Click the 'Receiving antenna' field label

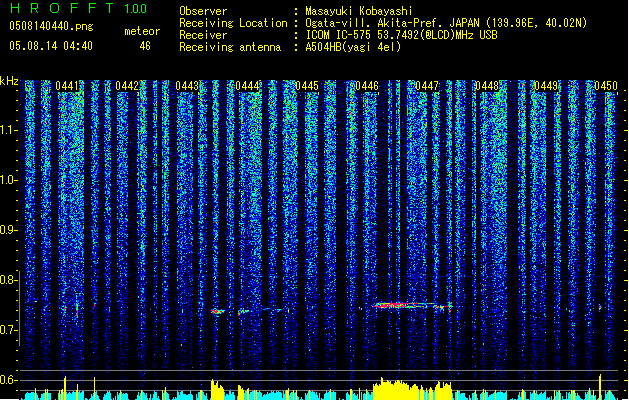pos(230,47)
